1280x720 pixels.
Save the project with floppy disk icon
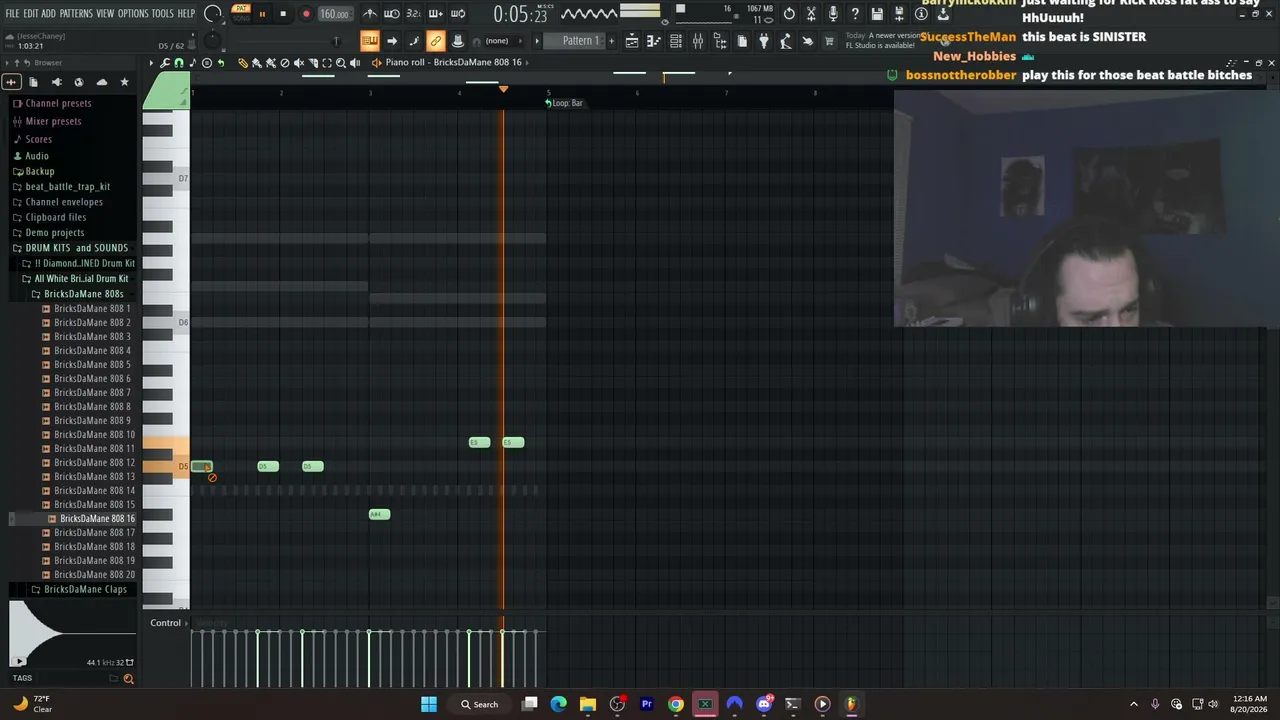coord(877,14)
